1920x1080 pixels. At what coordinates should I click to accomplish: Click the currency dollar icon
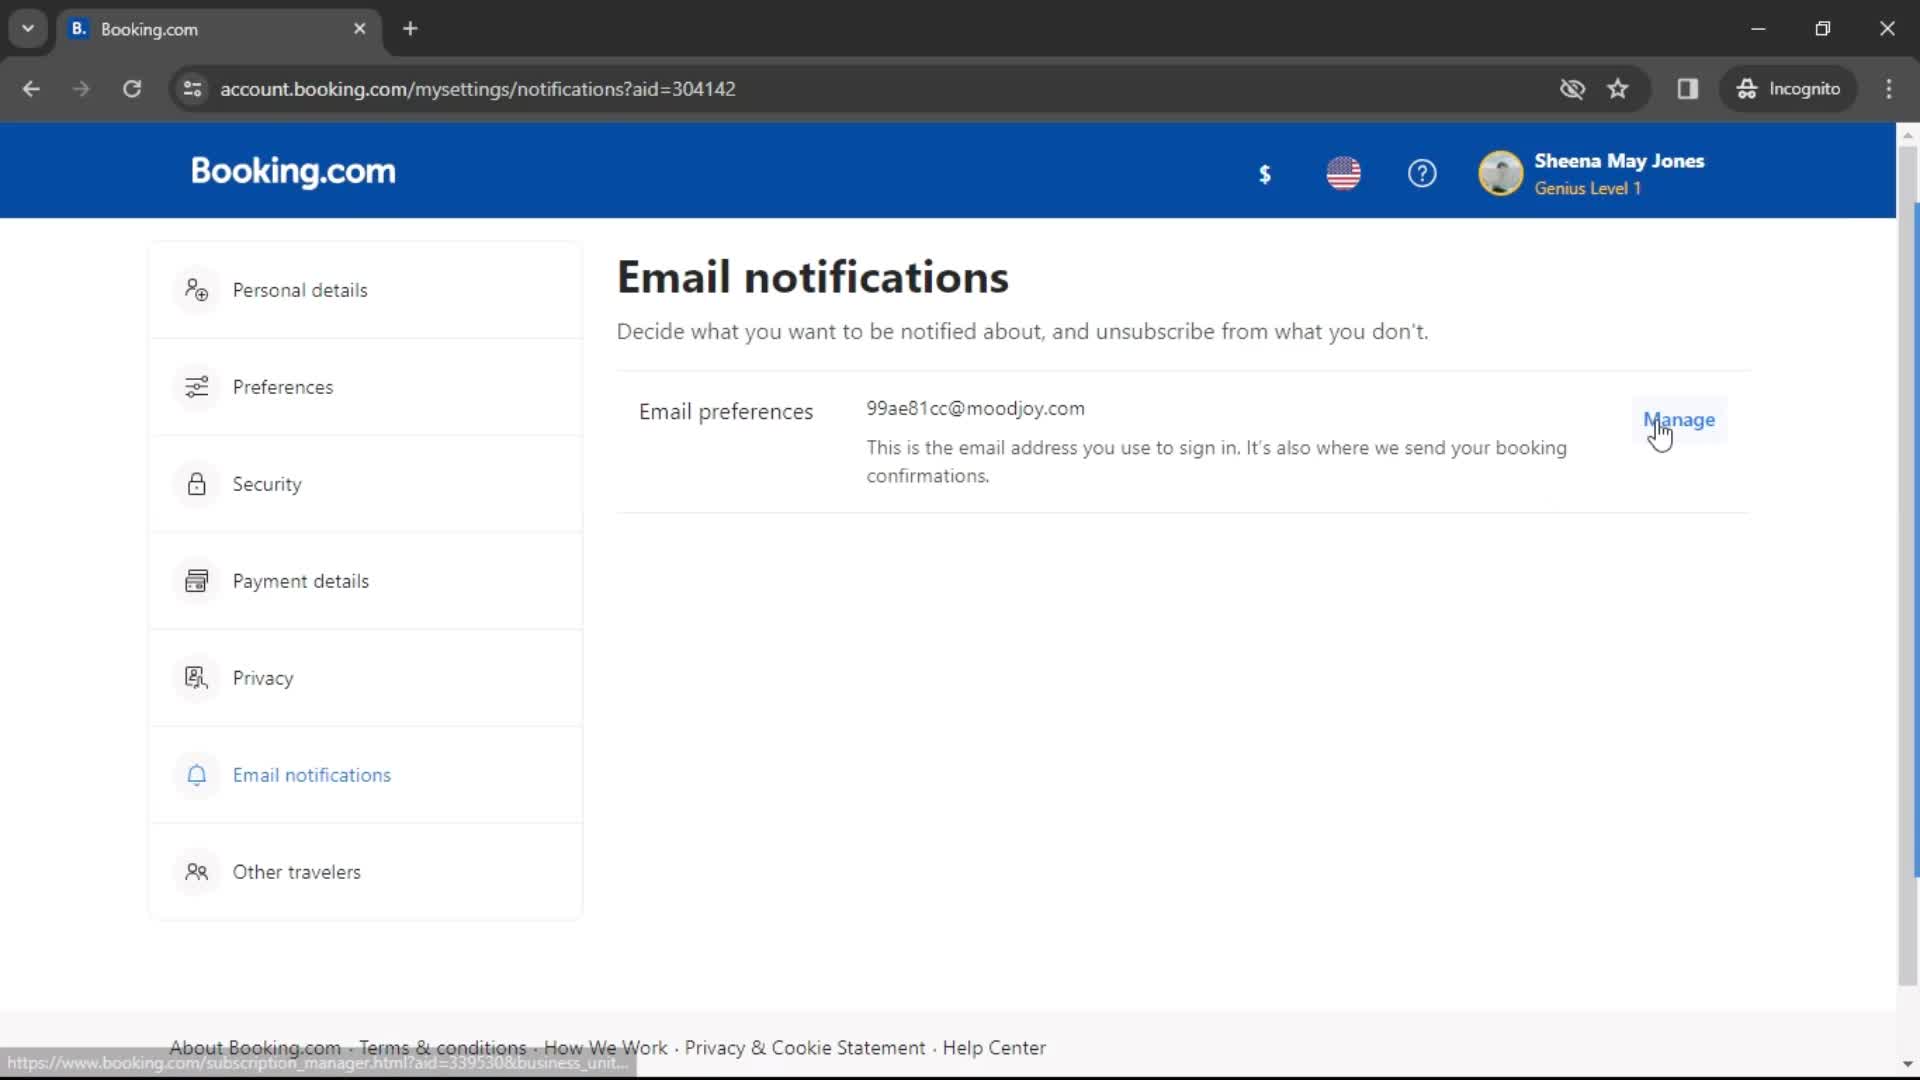[1265, 173]
